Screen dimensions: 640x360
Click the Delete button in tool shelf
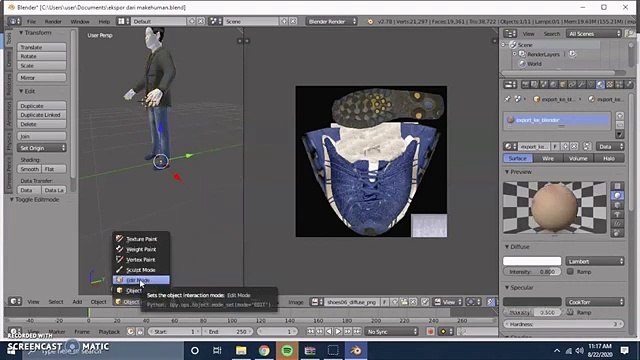pos(42,124)
